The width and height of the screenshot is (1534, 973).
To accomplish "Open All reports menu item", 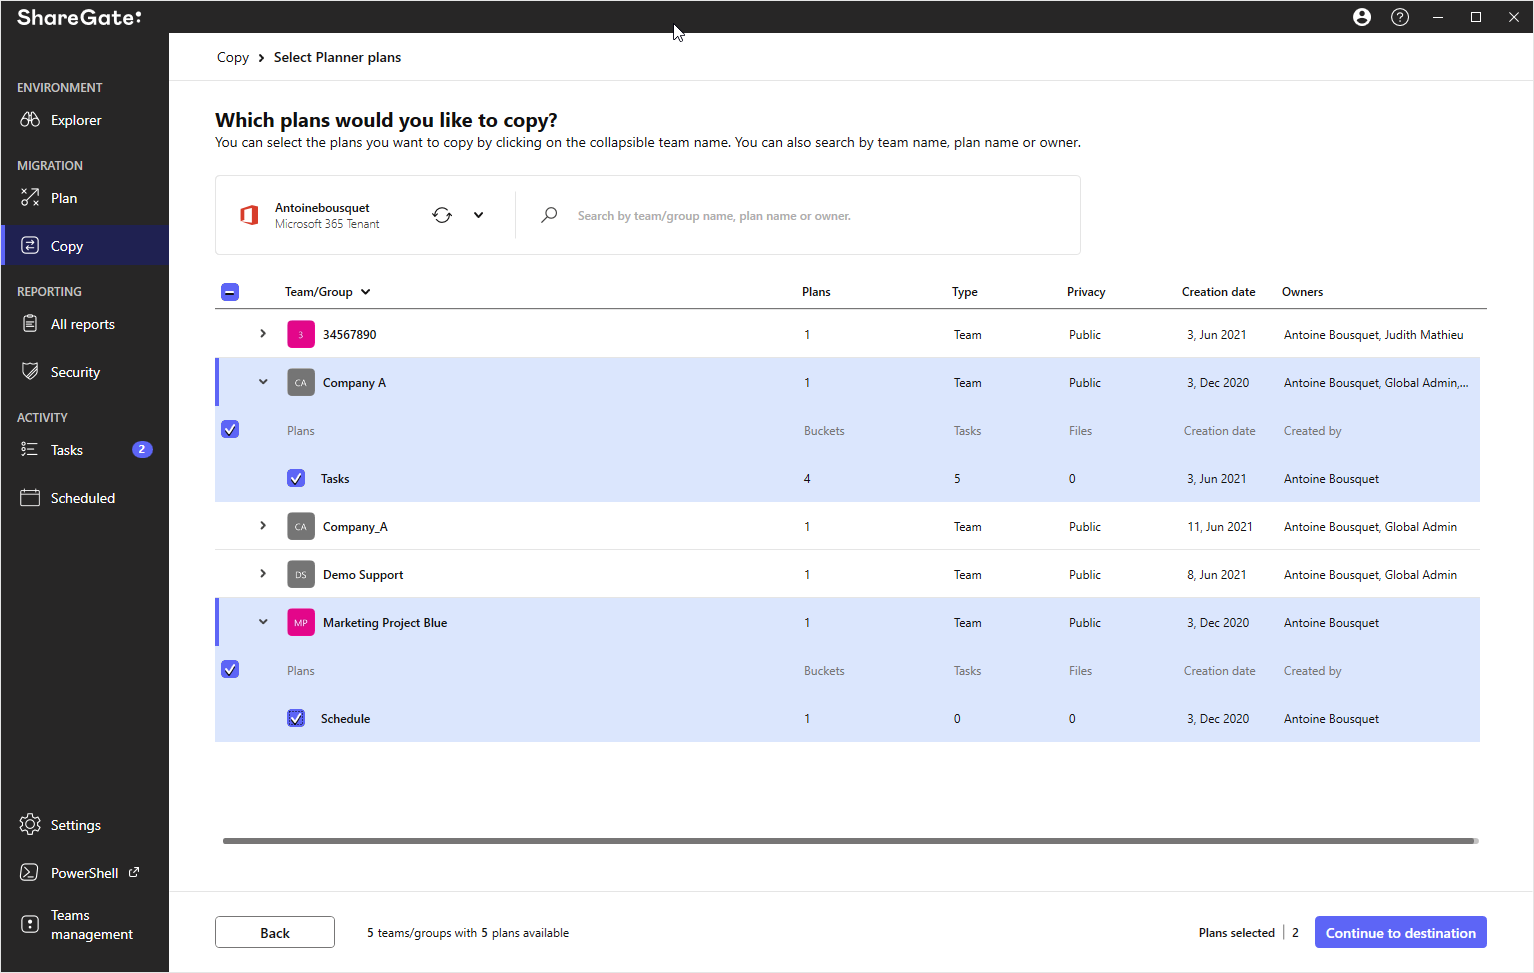I will 85,324.
